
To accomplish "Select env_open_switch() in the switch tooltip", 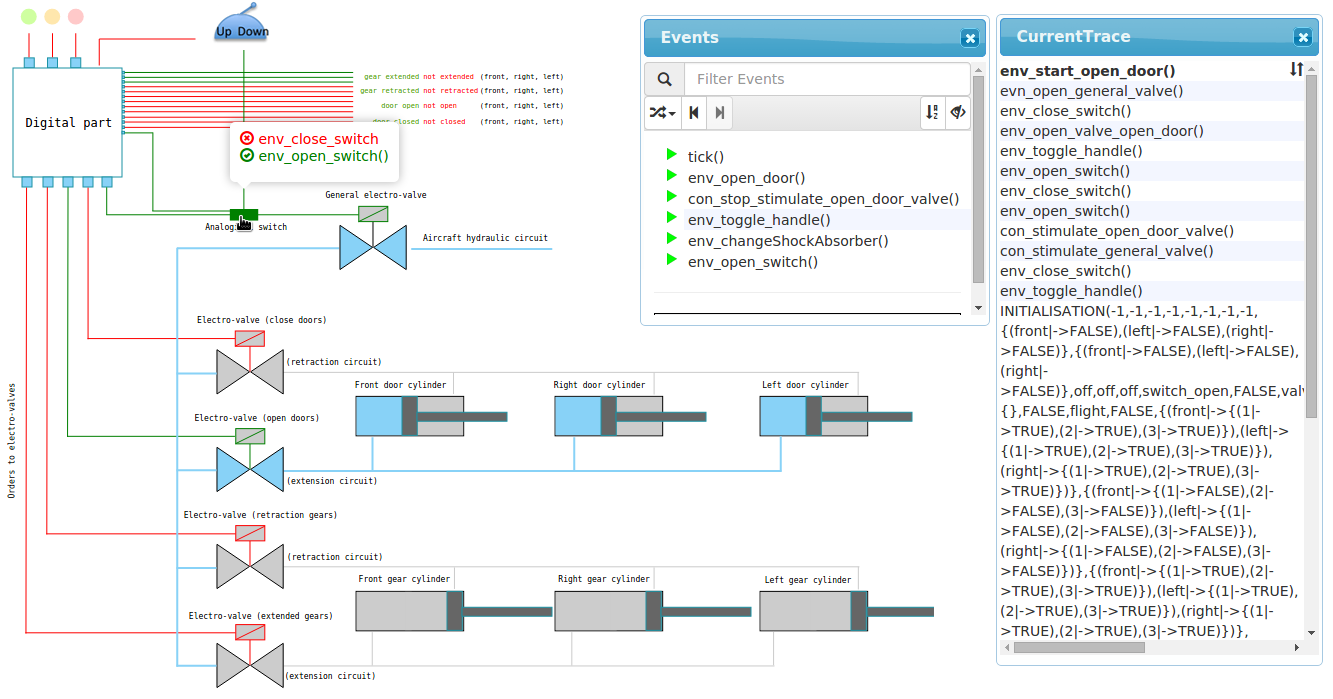I will (322, 156).
